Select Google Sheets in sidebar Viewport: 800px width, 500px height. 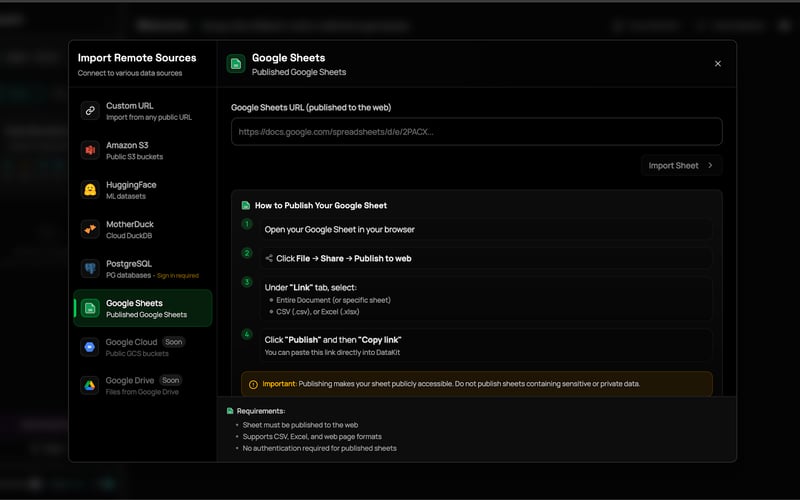click(143, 308)
